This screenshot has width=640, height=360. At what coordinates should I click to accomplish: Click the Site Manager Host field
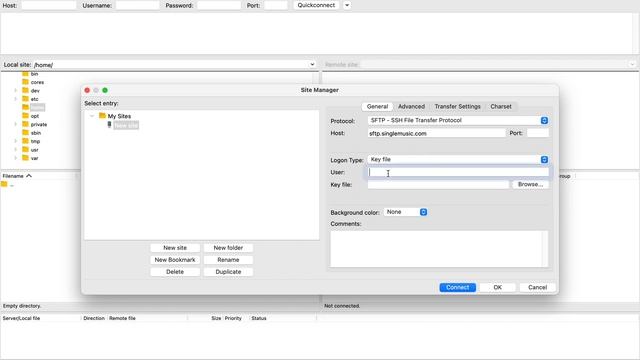pyautogui.click(x=436, y=133)
